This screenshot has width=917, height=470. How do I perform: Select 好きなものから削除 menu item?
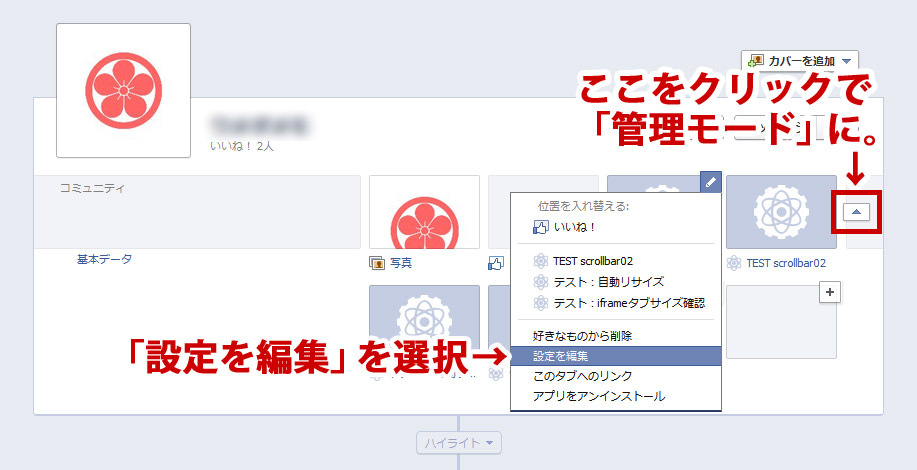(x=616, y=336)
